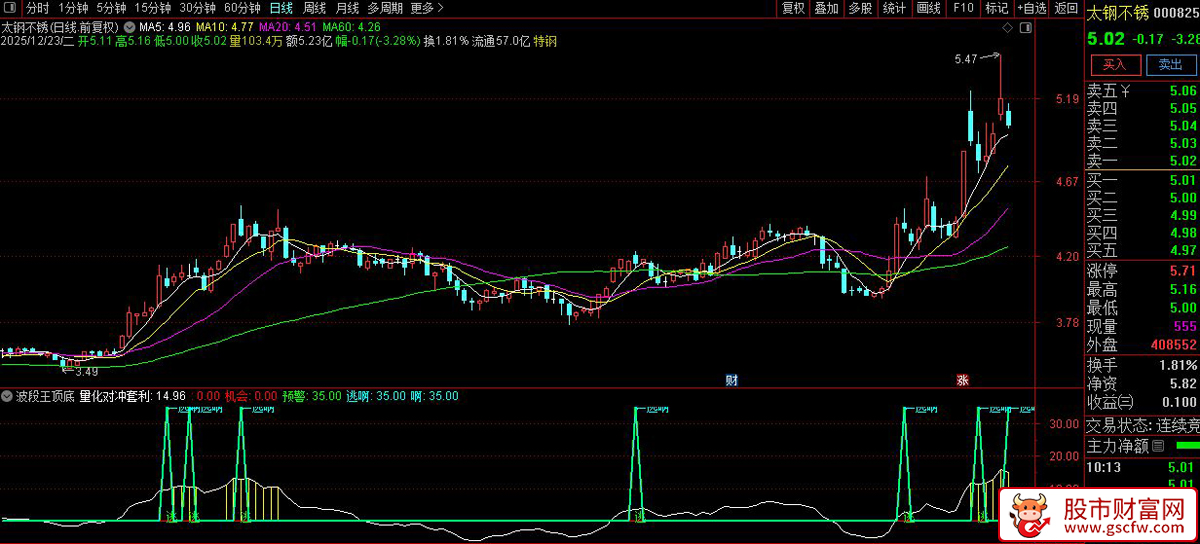
Task: Click the 量化对冲套利 indicator label
Action: click(115, 397)
